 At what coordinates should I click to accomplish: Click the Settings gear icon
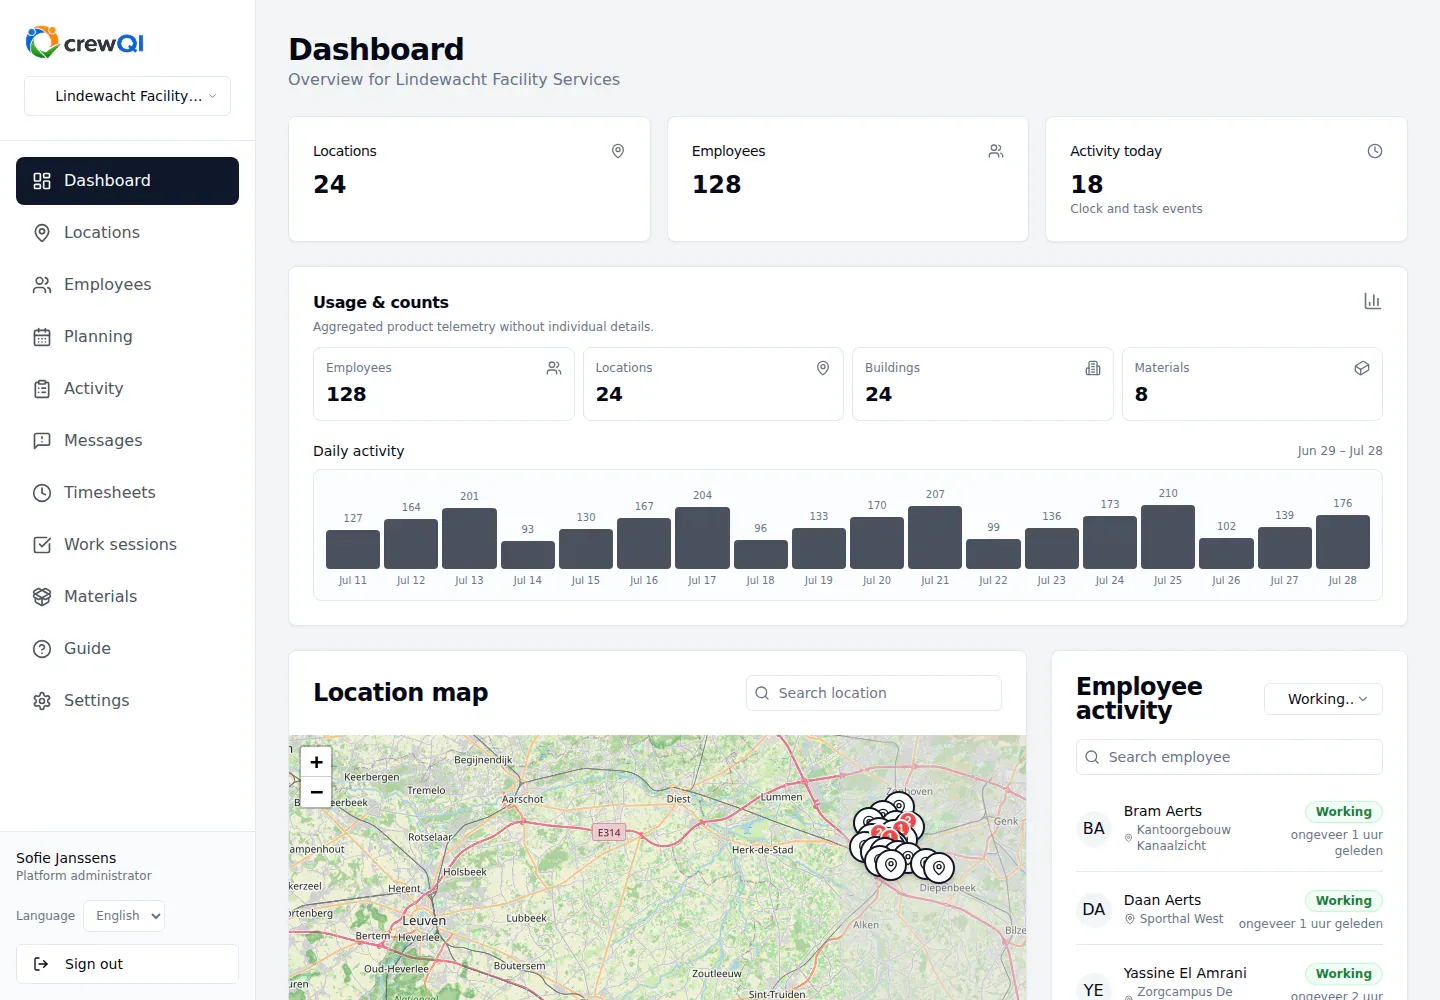point(42,701)
